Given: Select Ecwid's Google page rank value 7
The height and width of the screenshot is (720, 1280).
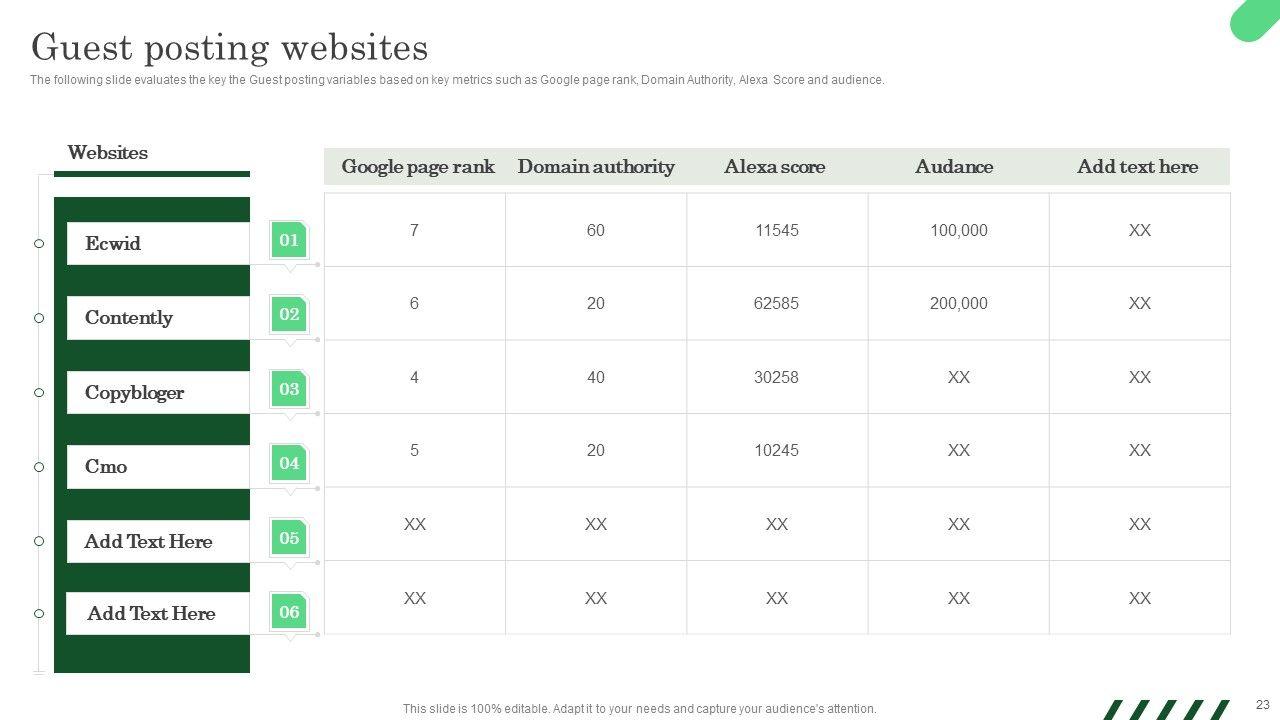Looking at the screenshot, I should [414, 230].
